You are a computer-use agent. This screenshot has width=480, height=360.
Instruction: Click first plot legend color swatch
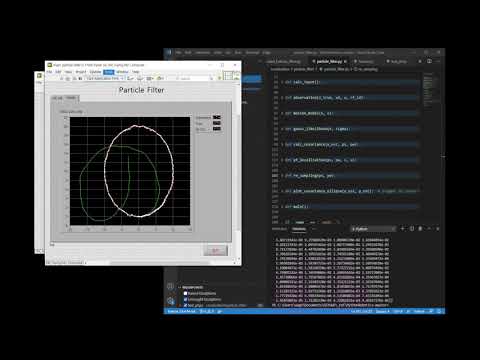click(x=217, y=117)
